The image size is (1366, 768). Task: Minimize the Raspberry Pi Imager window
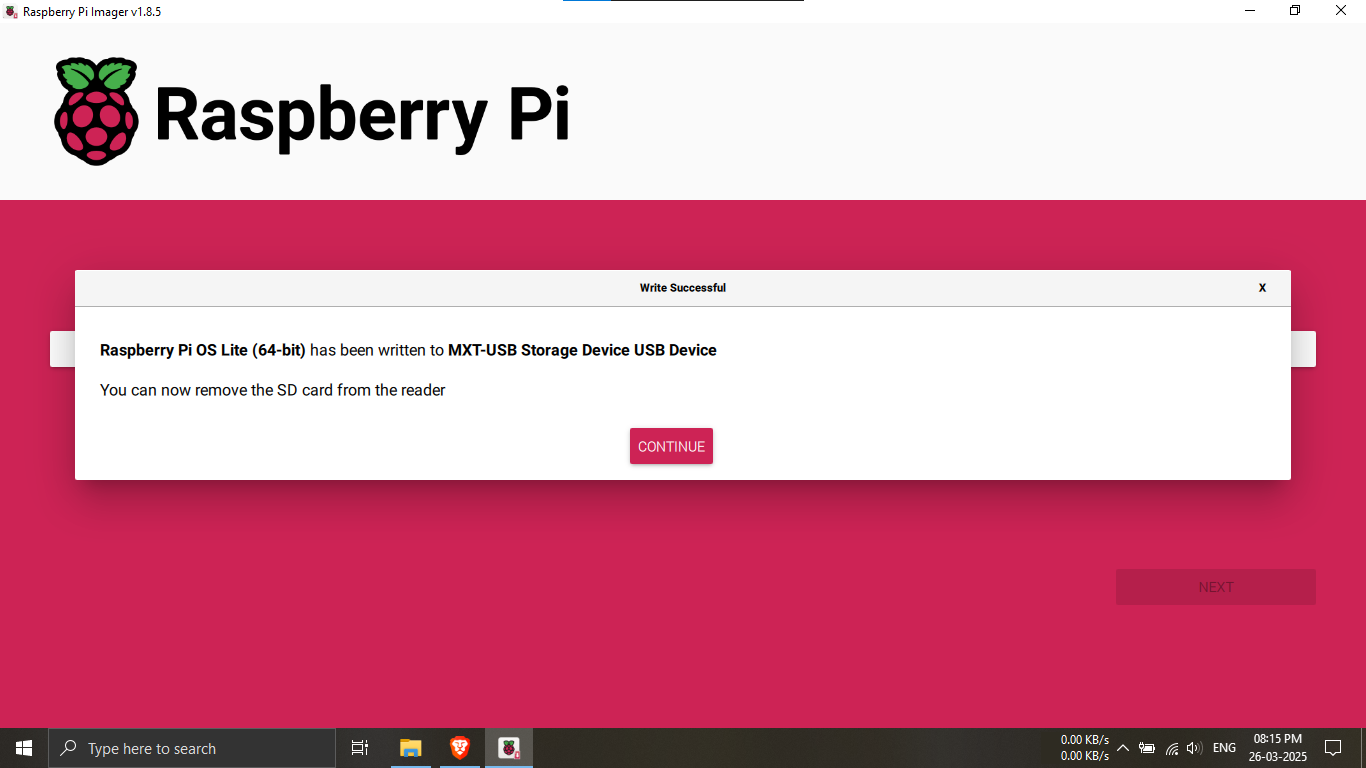click(1250, 11)
